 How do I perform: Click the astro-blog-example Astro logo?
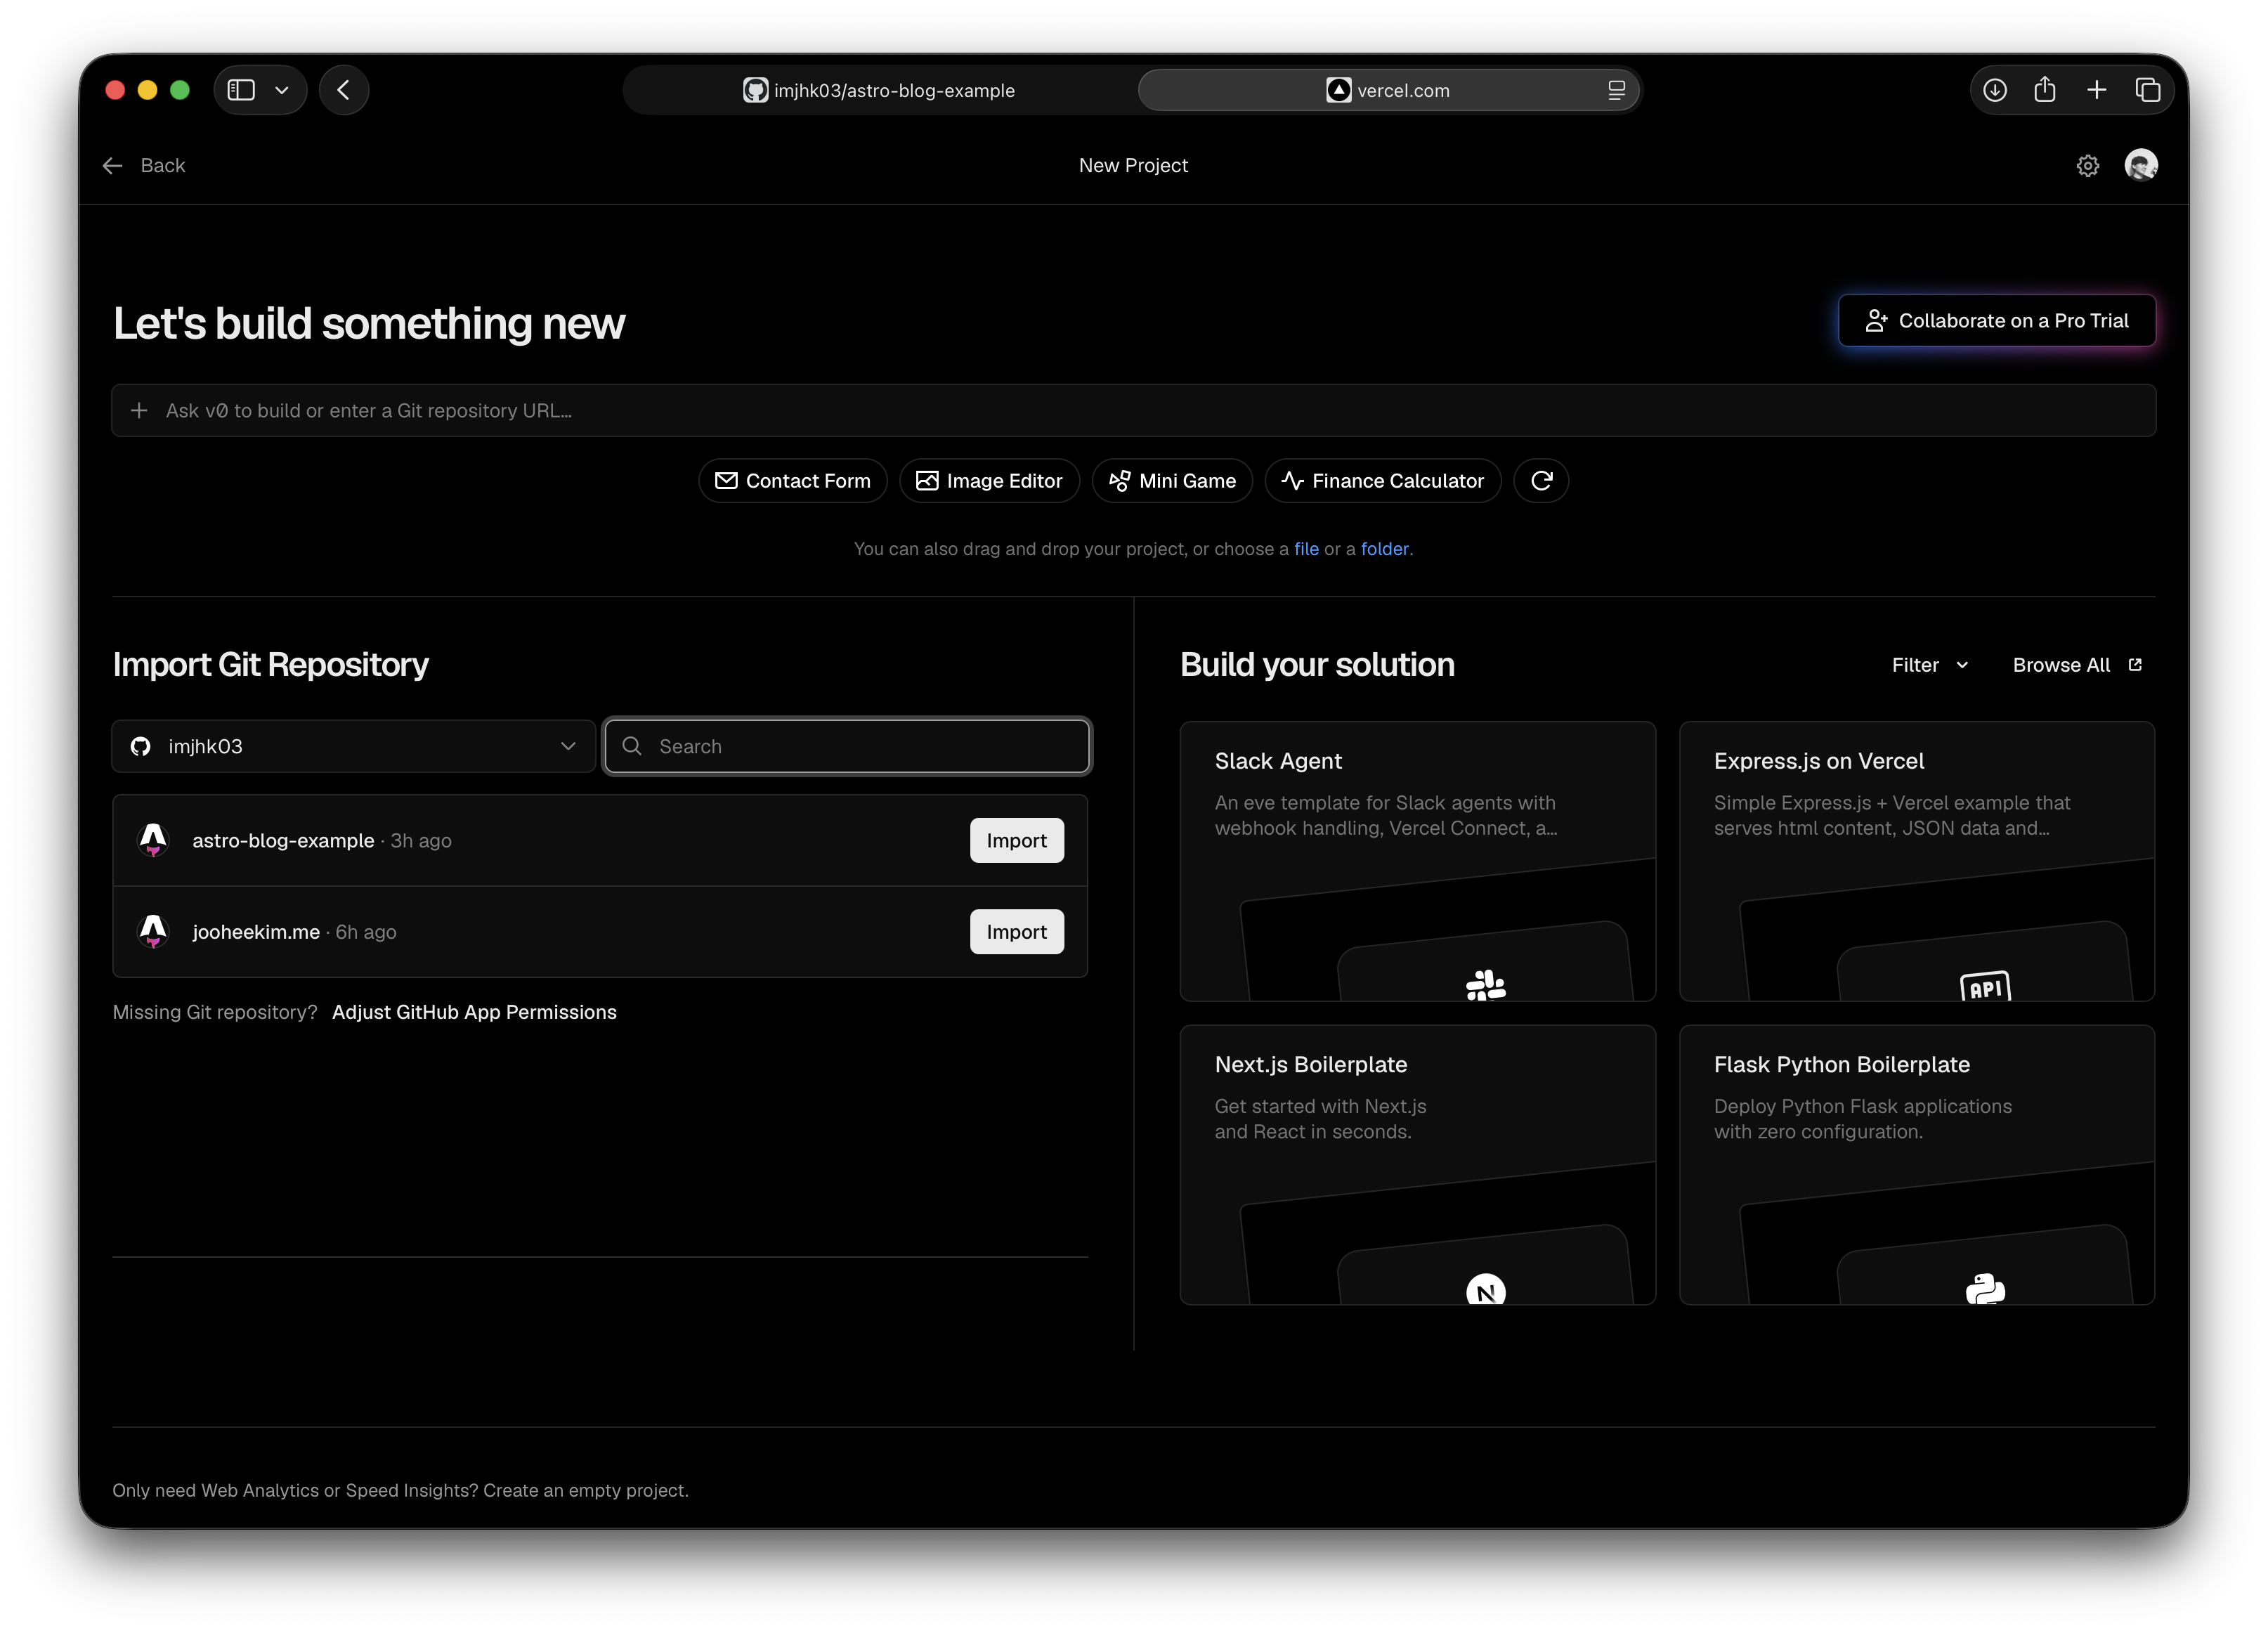coord(153,840)
